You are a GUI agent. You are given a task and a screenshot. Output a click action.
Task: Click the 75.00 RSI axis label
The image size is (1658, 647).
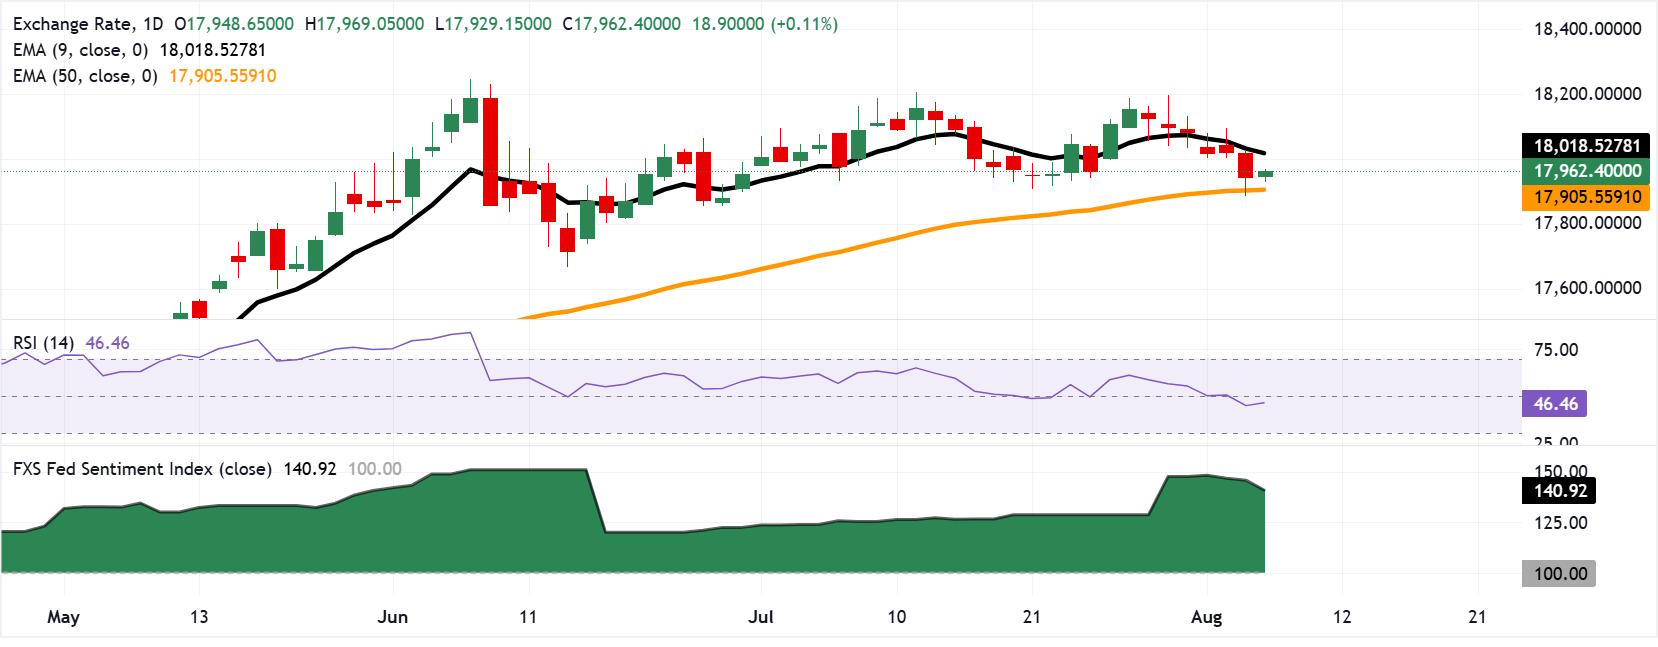tap(1556, 350)
